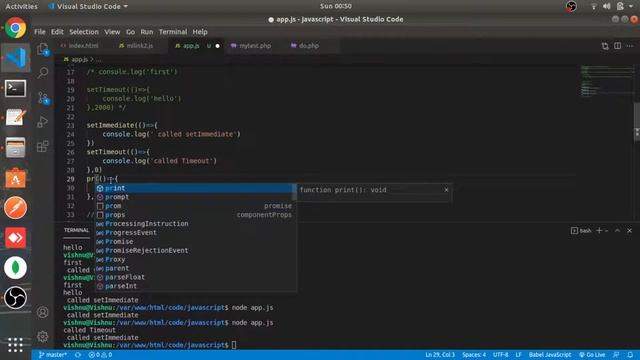640x360 pixels.
Task: Open the Run menu
Action: 147,32
